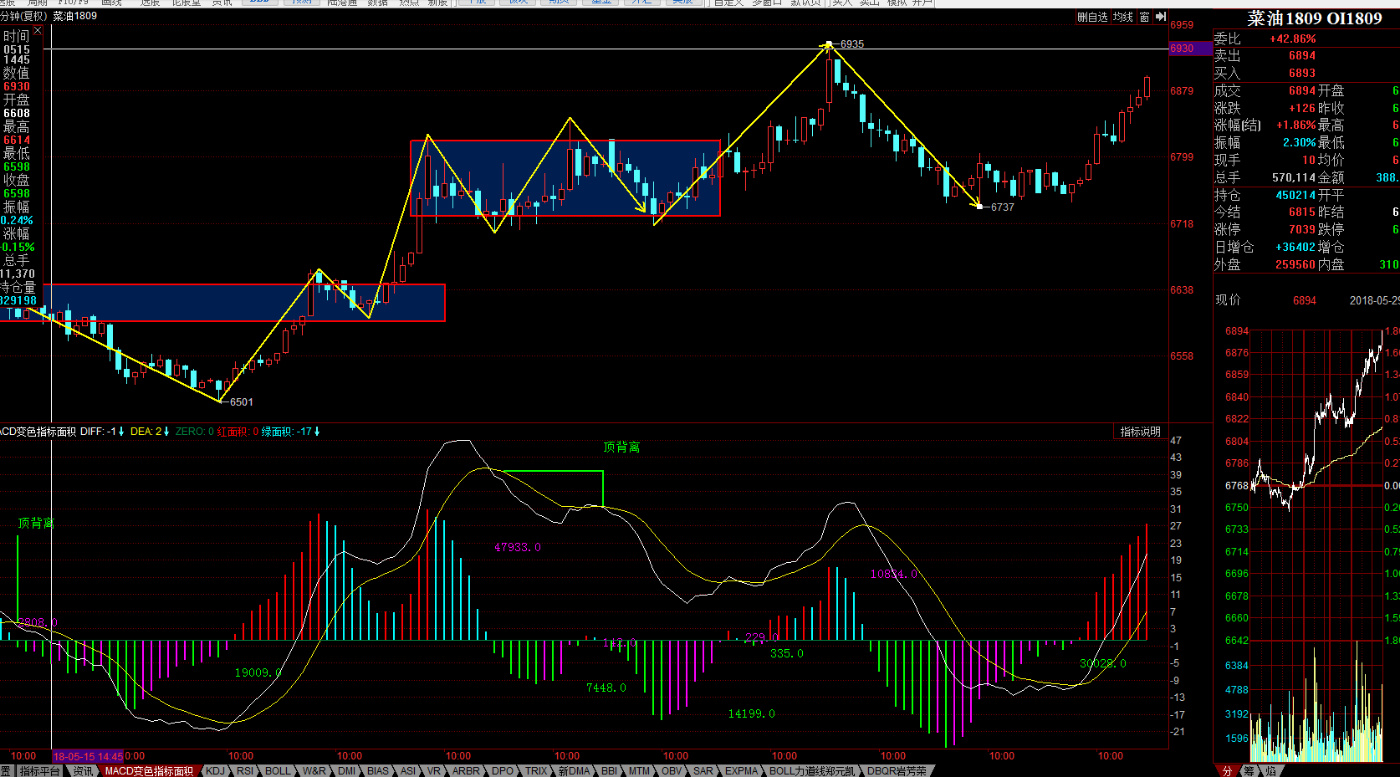Show the DPO indicator
This screenshot has width=1400, height=777.
[502, 771]
